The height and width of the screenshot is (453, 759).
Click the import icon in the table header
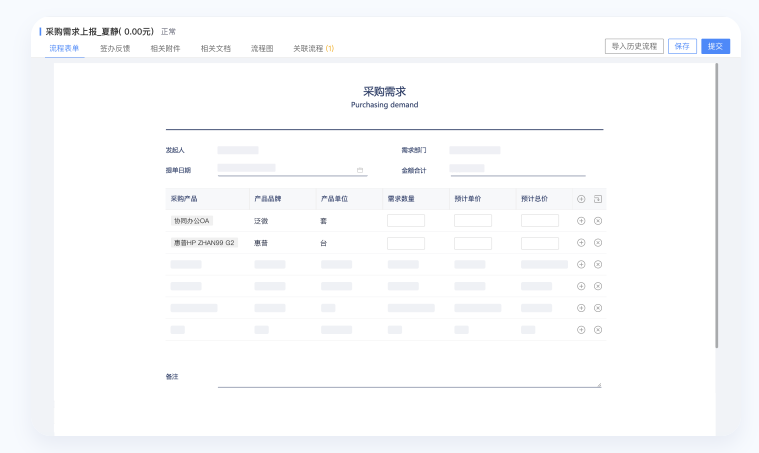(598, 199)
